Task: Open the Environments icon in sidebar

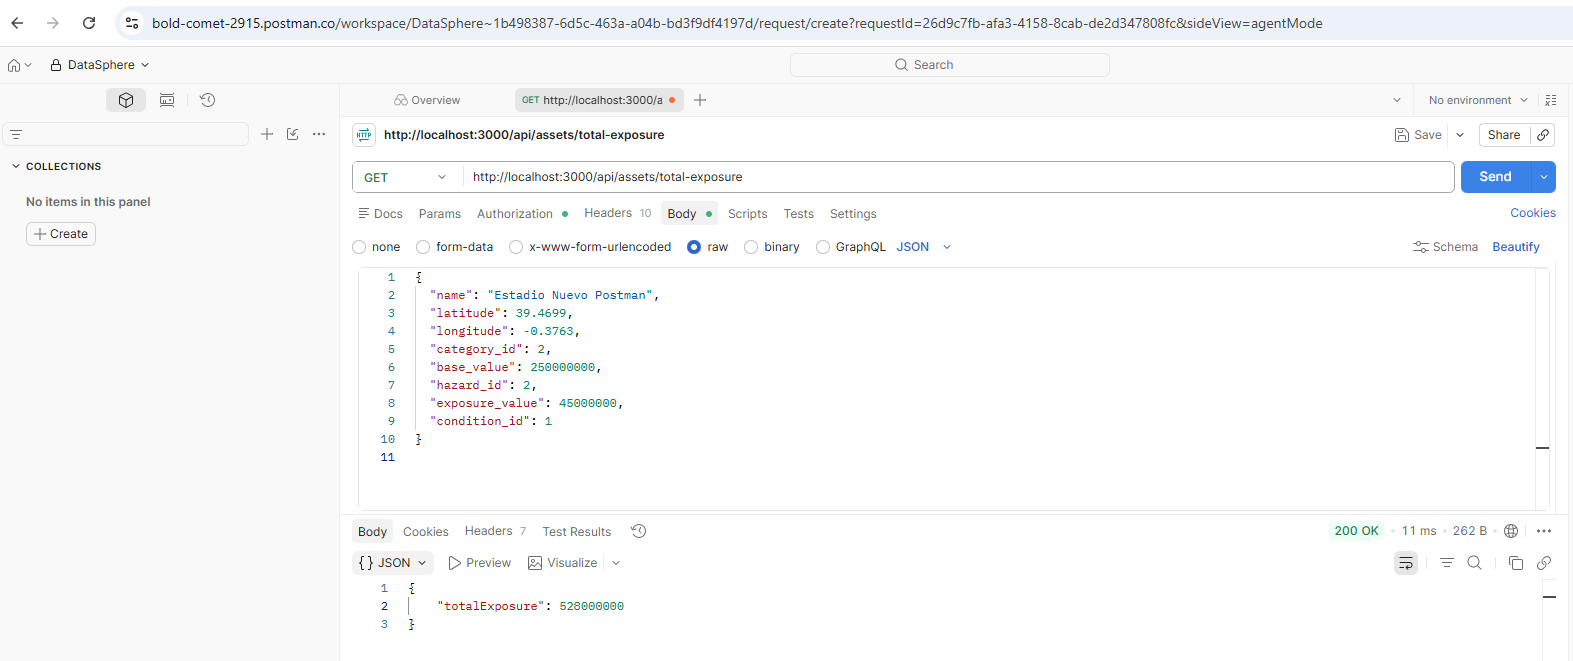Action: point(167,100)
